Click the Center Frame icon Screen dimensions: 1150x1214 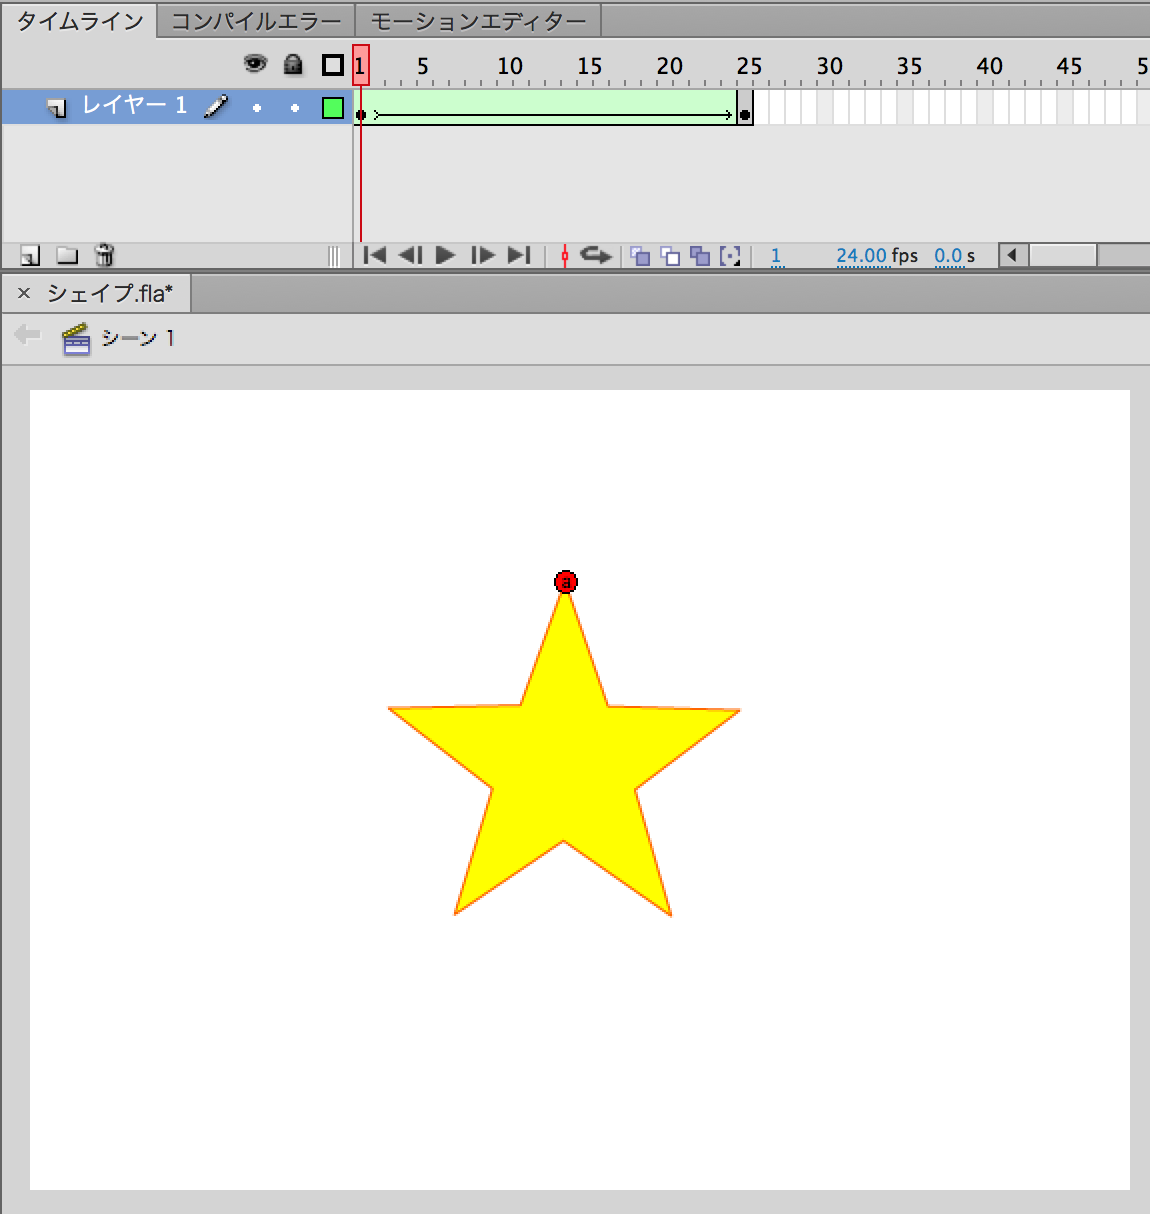[x=565, y=256]
